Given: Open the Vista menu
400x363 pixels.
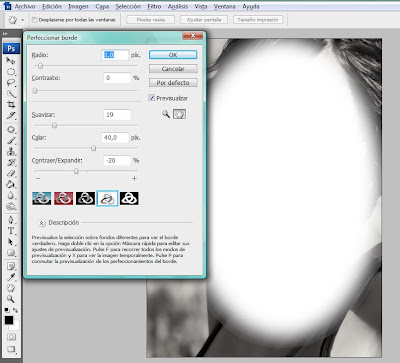Looking at the screenshot, I should (x=201, y=6).
